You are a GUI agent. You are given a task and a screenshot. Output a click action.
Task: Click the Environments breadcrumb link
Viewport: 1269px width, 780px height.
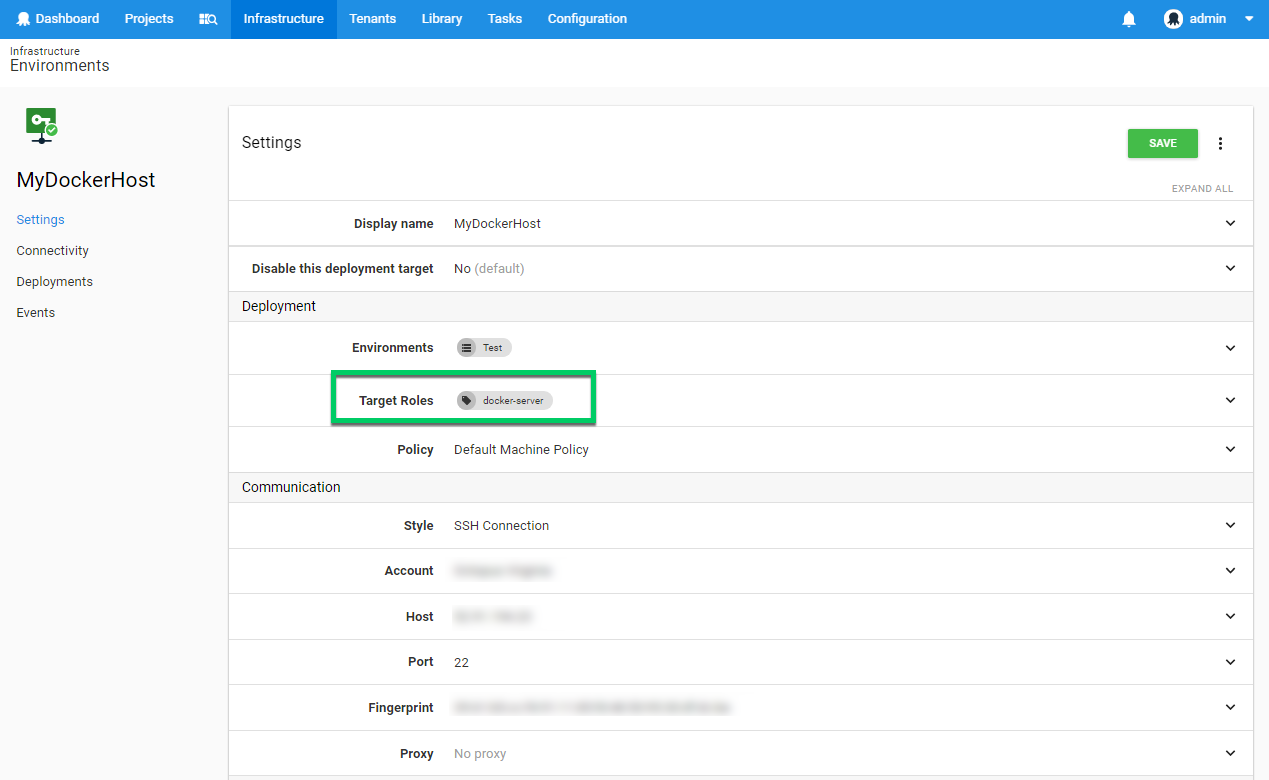pos(59,65)
